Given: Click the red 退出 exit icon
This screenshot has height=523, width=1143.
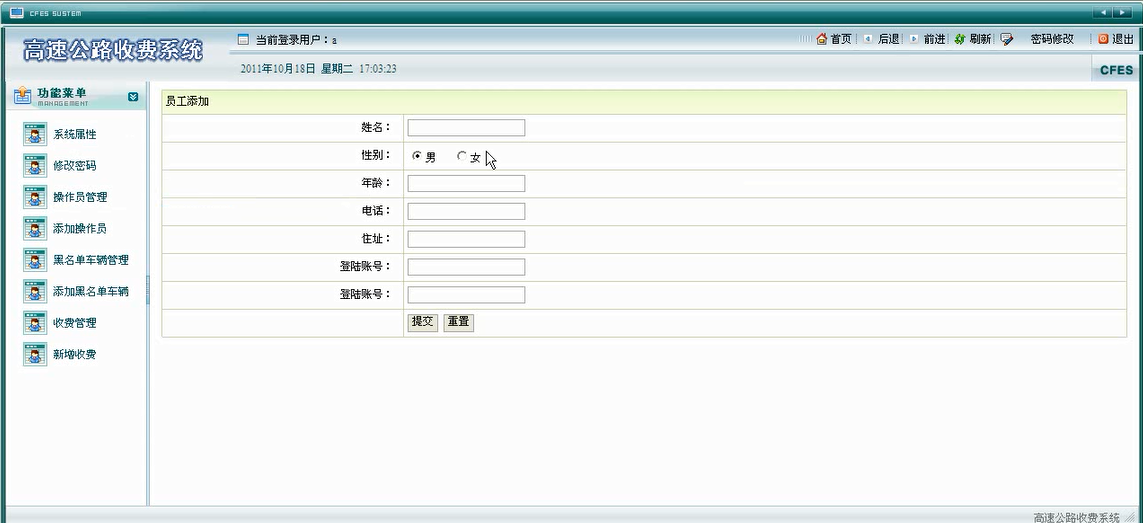Looking at the screenshot, I should pos(1104,39).
